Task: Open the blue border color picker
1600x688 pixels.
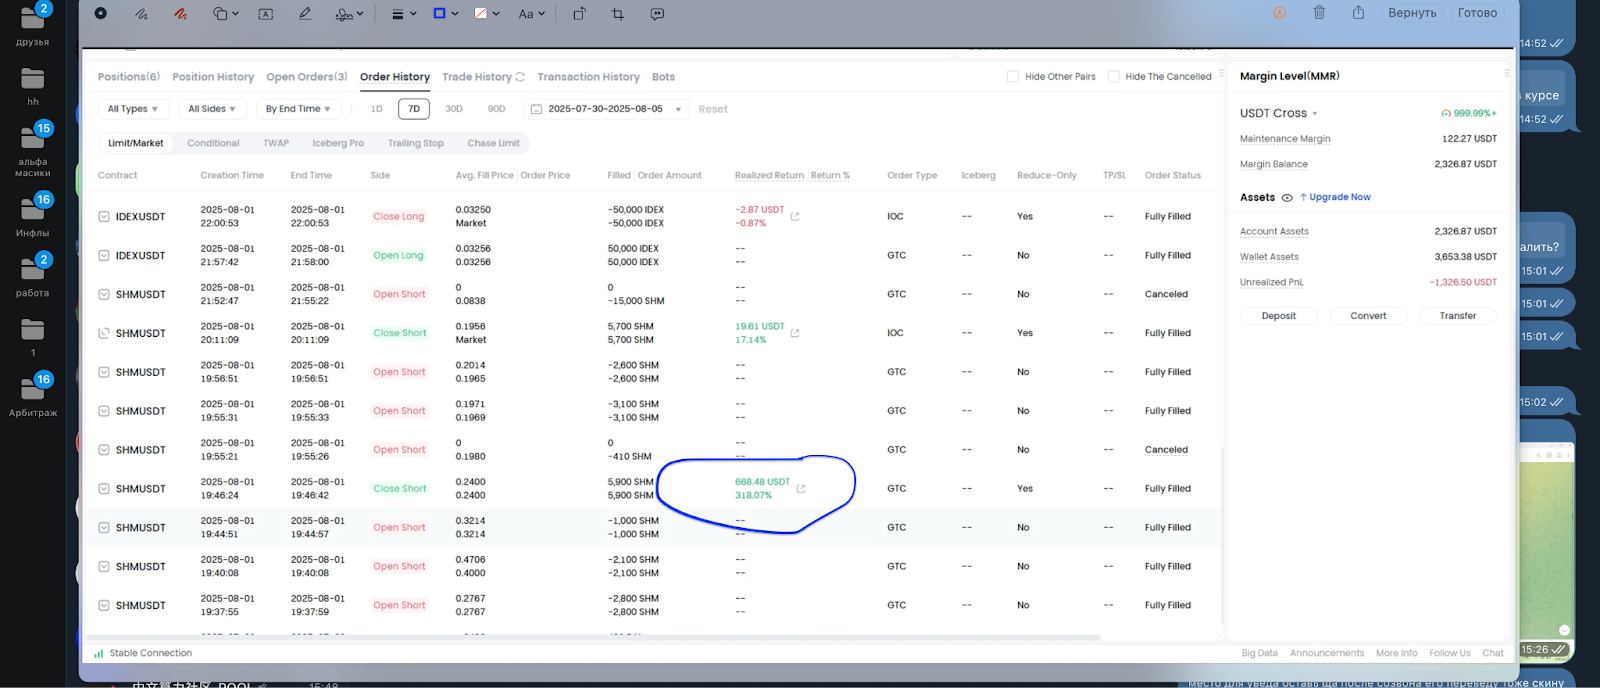Action: (x=445, y=14)
